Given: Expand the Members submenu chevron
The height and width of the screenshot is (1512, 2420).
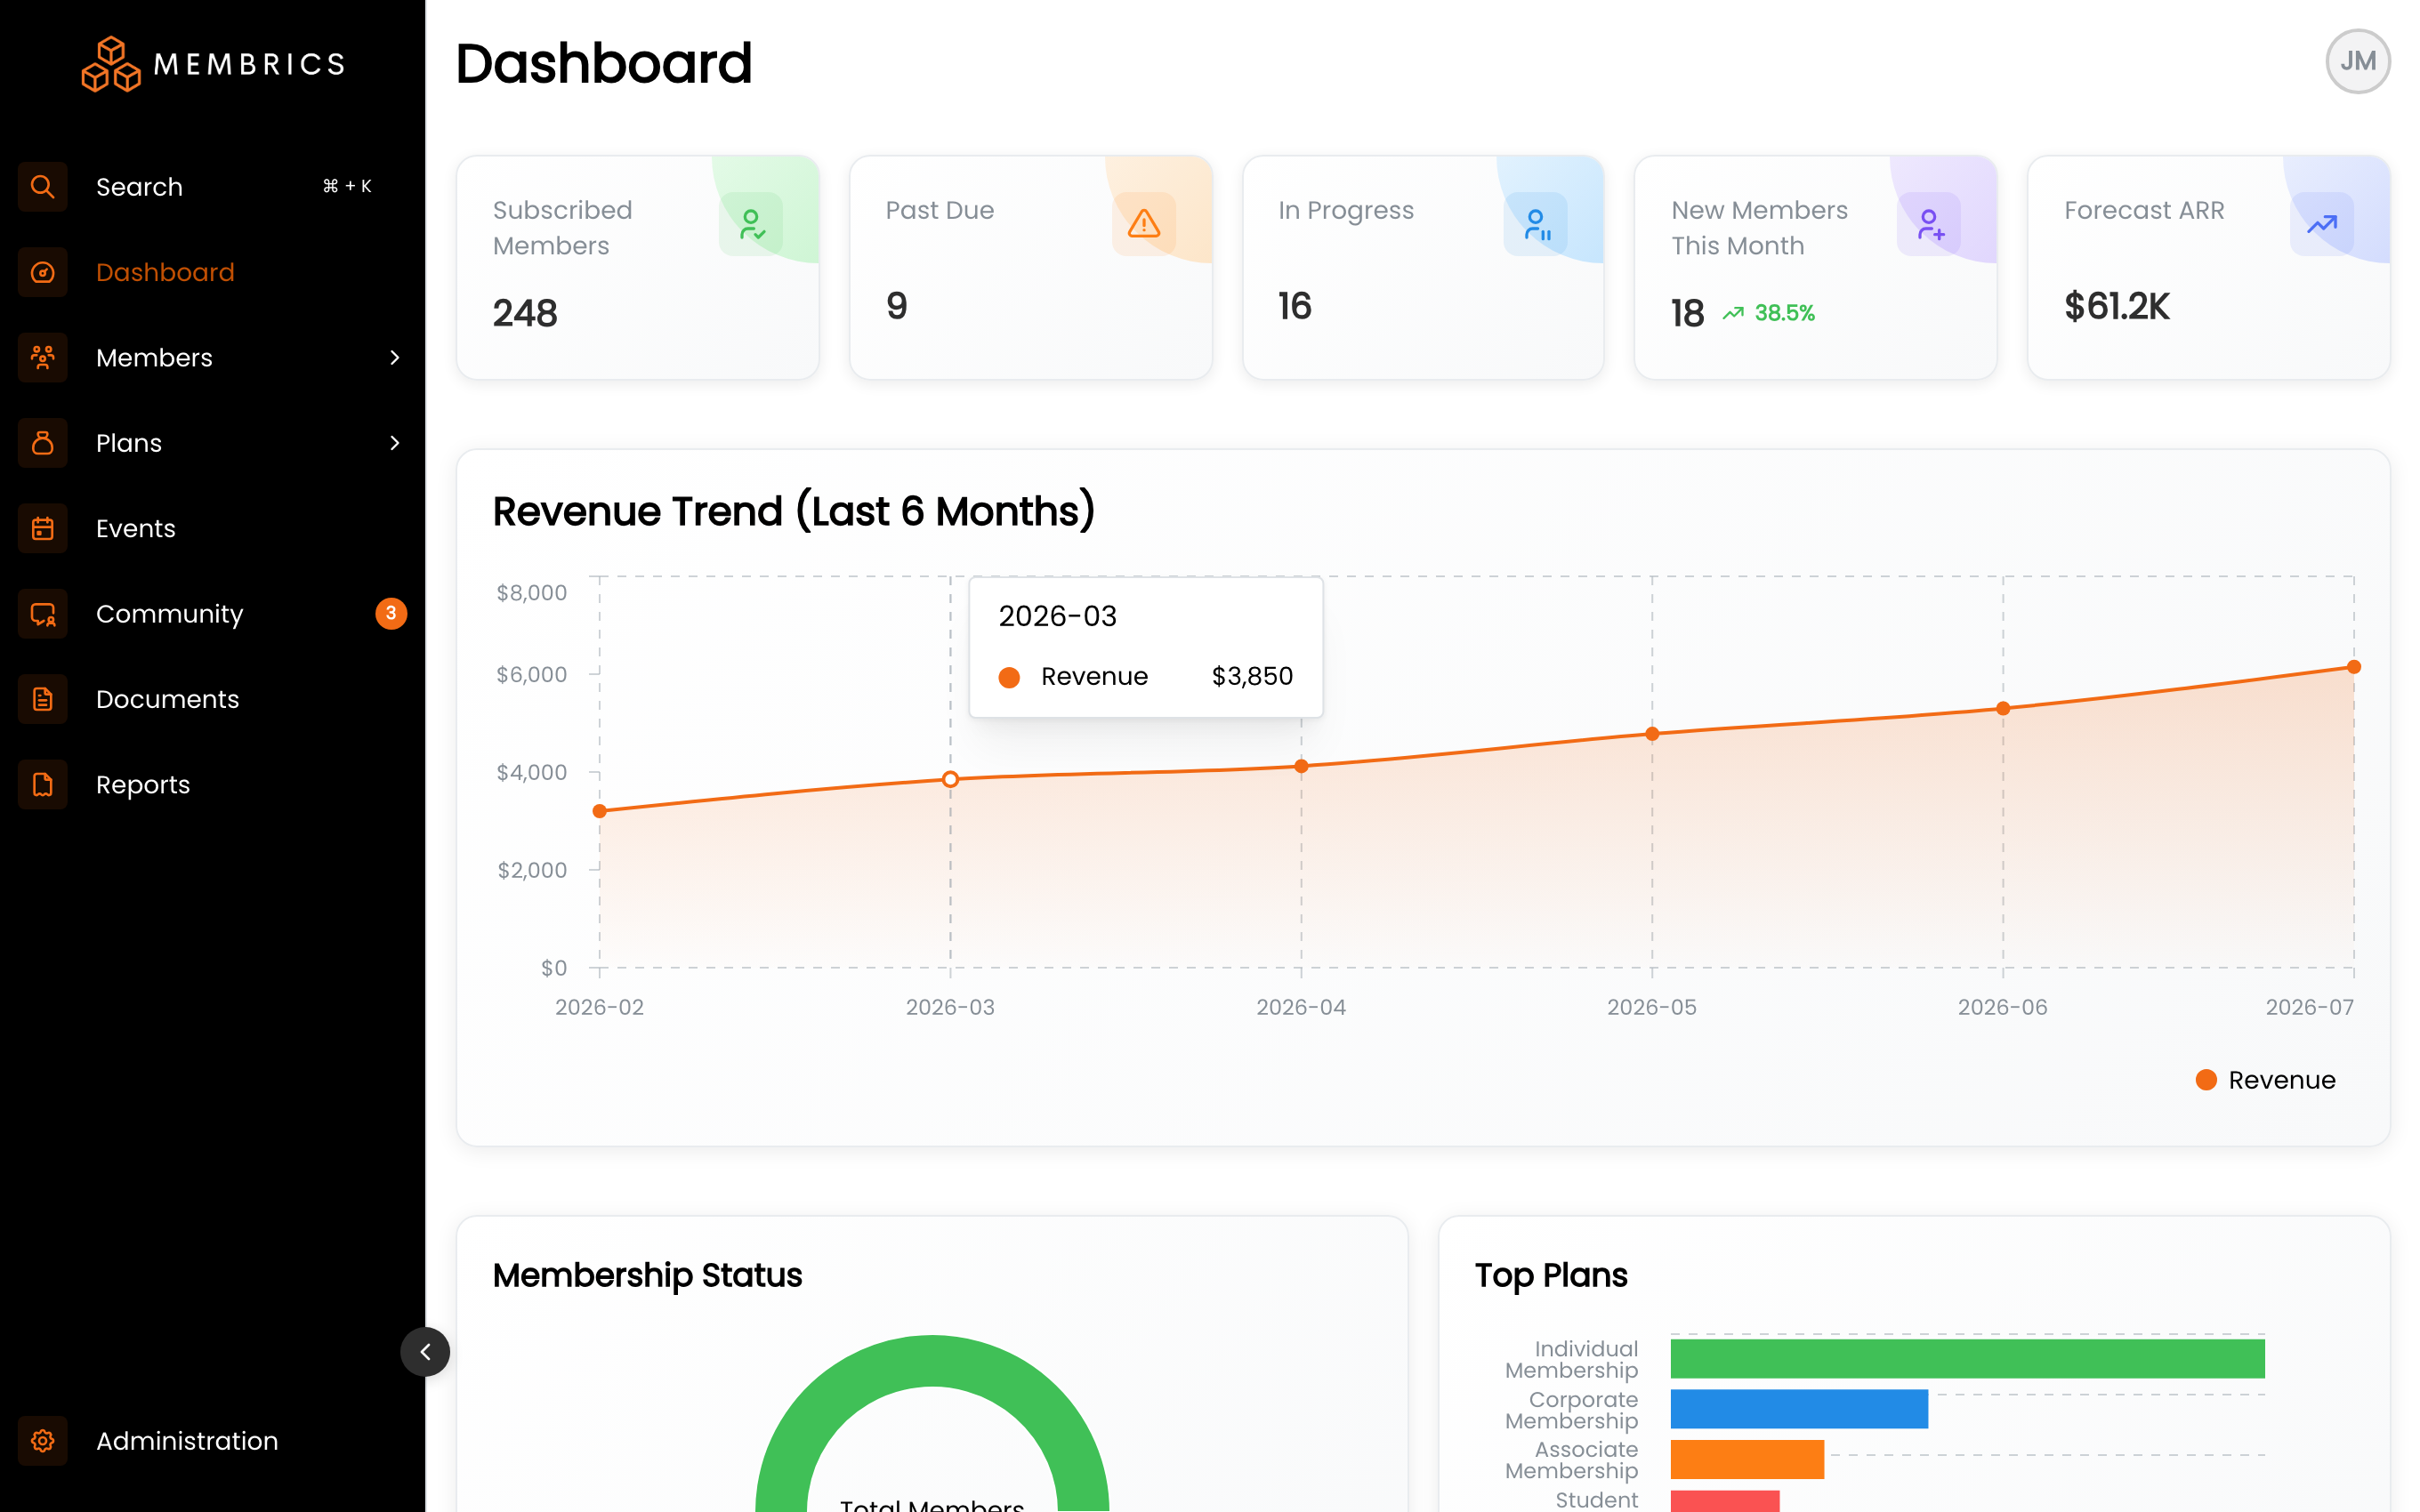Looking at the screenshot, I should (x=395, y=358).
